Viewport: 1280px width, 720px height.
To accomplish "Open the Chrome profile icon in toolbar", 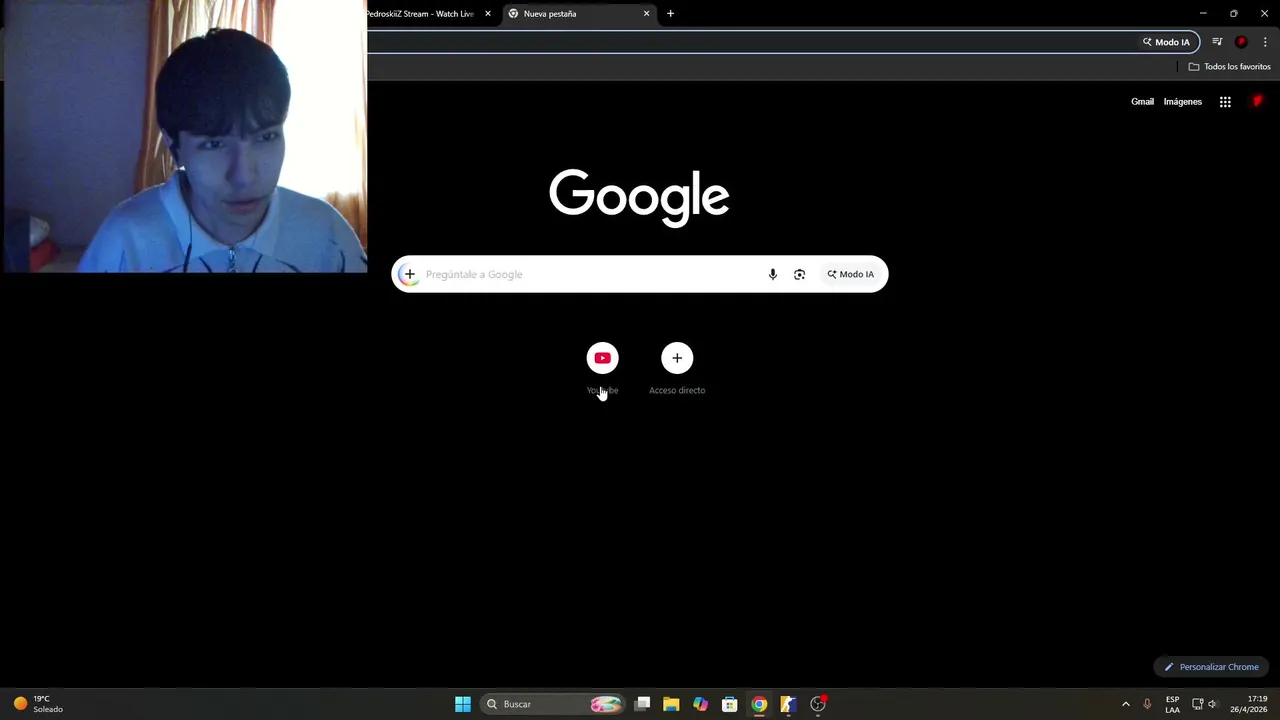I will click(1241, 42).
